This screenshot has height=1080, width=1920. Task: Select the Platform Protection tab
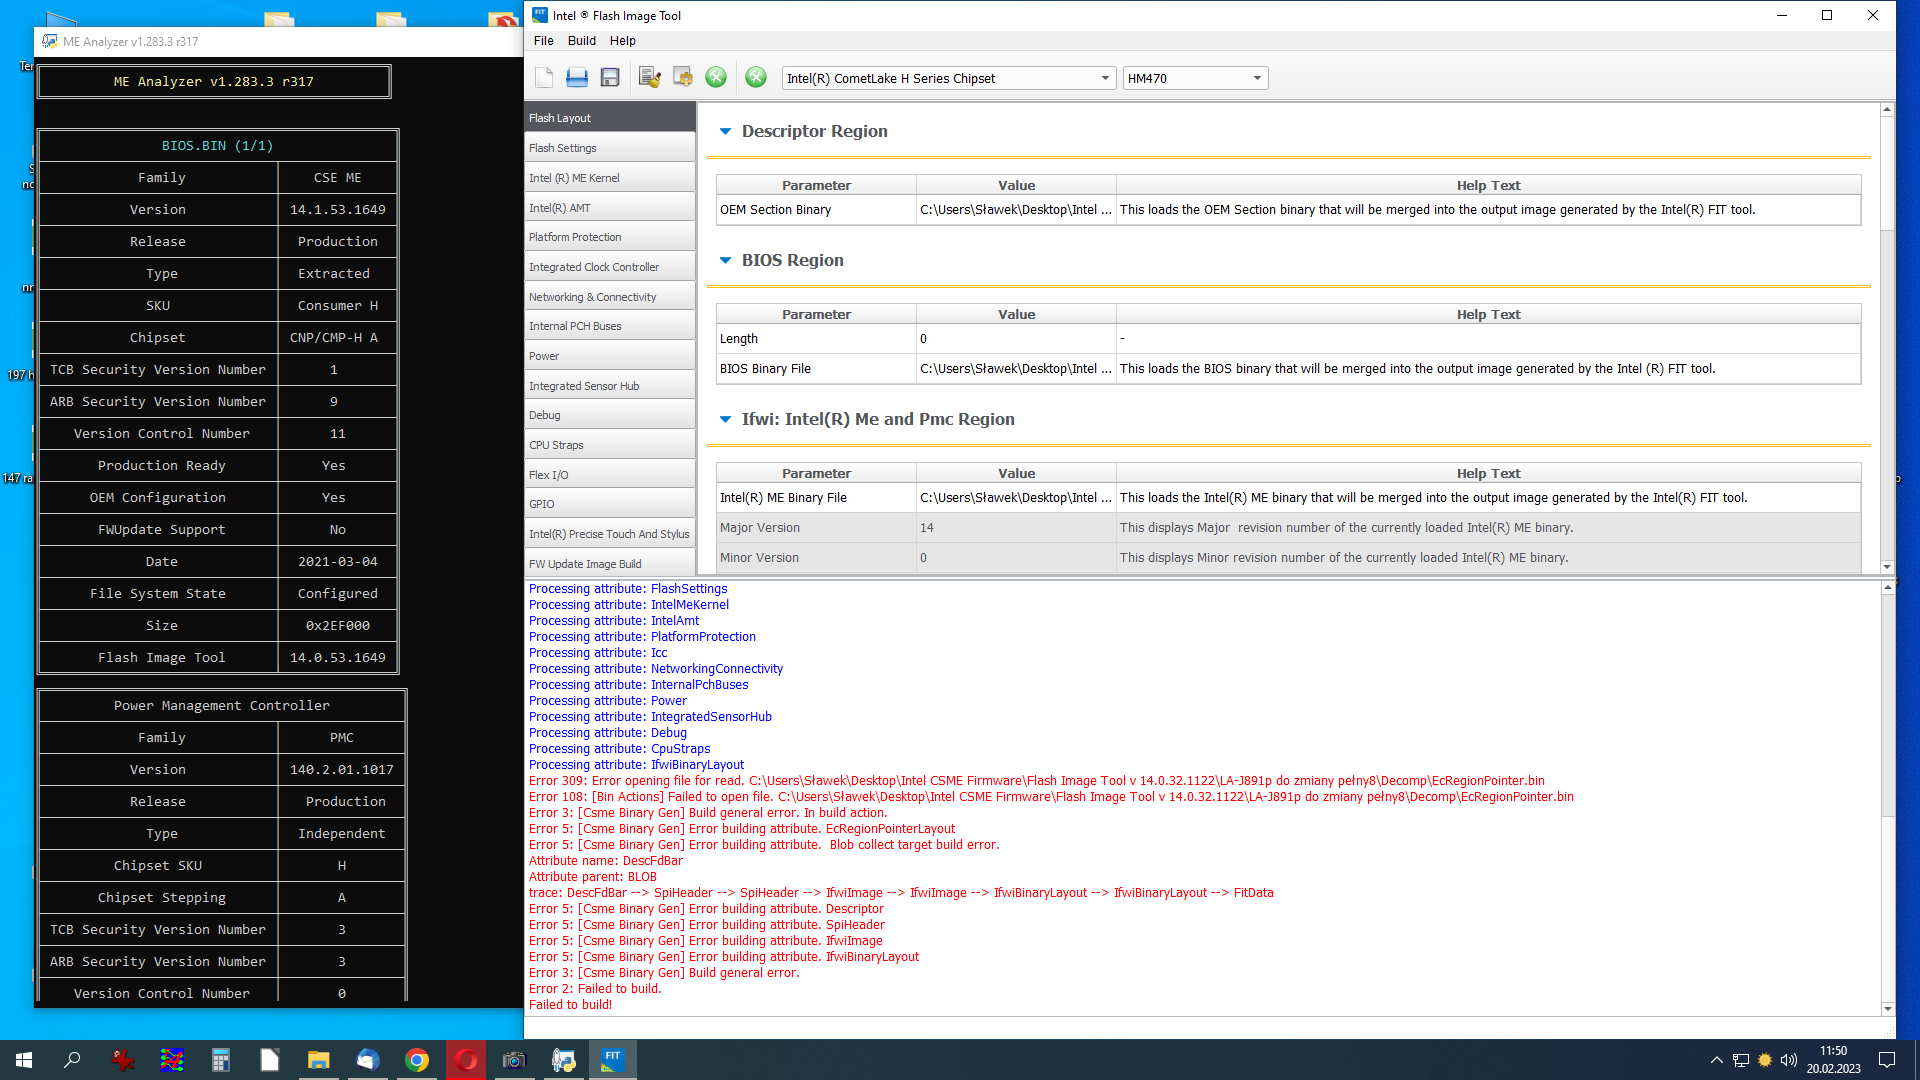[610, 237]
